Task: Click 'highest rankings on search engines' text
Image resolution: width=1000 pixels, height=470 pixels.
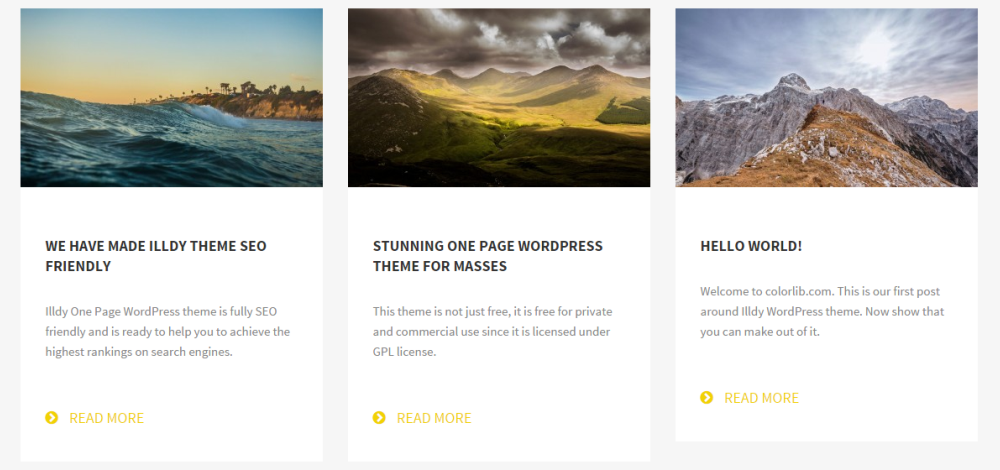Action: 139,352
